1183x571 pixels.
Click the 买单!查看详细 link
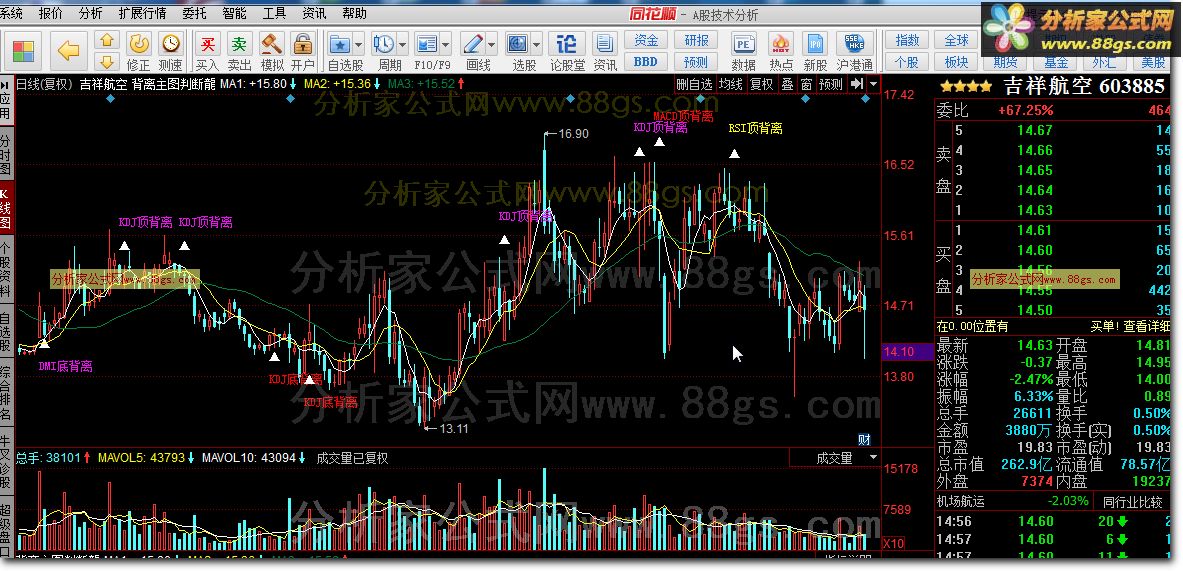click(1129, 327)
